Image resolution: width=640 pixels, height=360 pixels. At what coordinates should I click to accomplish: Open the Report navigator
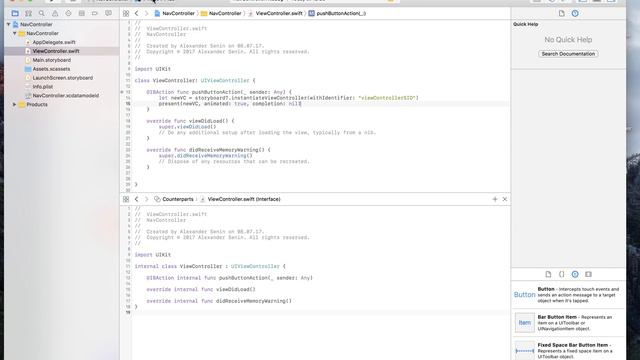(108, 13)
